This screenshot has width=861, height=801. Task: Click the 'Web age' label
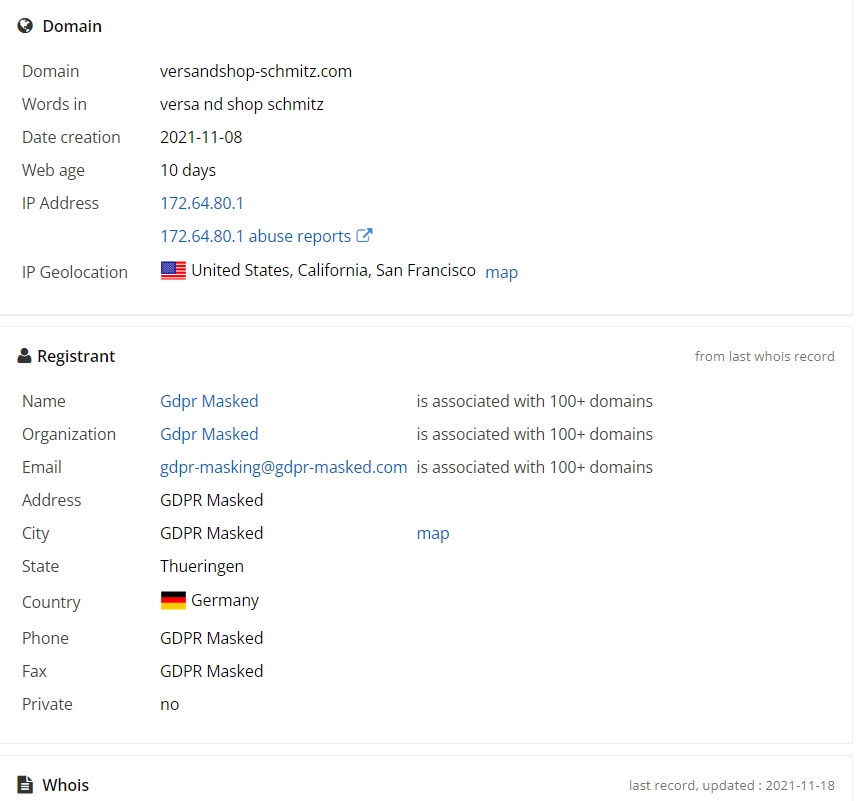(x=53, y=171)
